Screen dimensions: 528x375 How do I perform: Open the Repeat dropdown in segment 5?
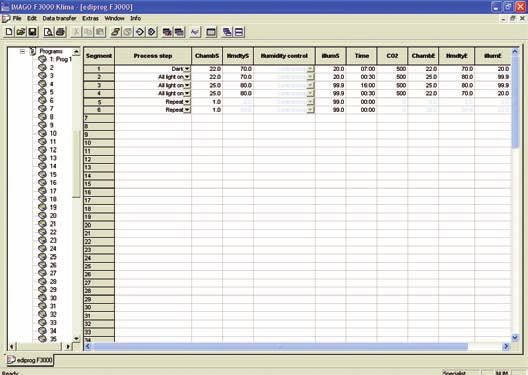tap(187, 102)
